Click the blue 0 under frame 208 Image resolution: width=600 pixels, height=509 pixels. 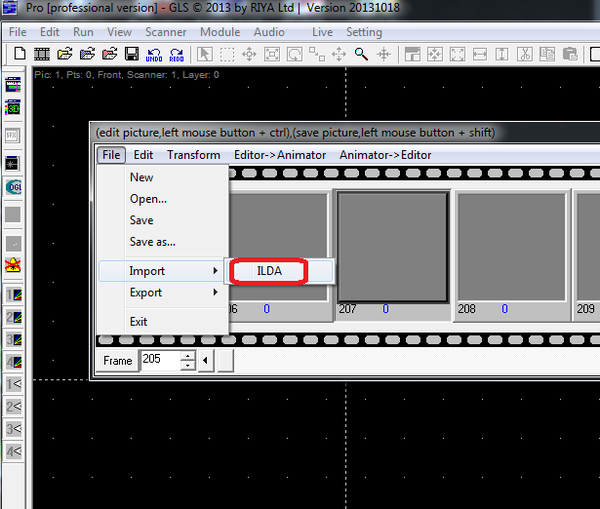pos(505,309)
